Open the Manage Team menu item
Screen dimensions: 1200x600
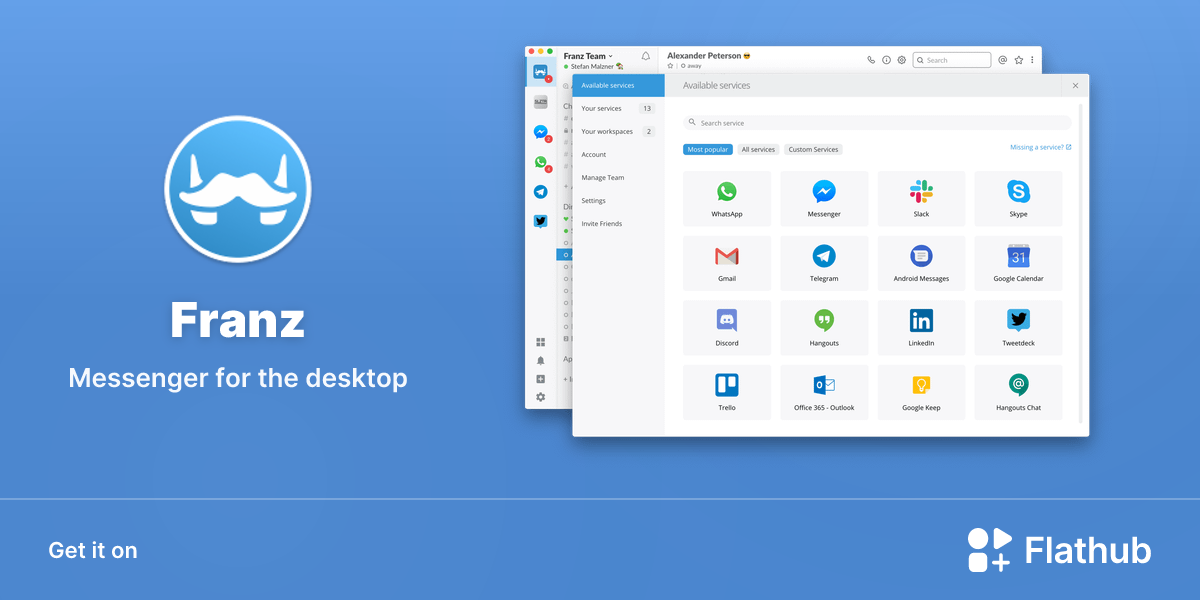pyautogui.click(x=618, y=177)
